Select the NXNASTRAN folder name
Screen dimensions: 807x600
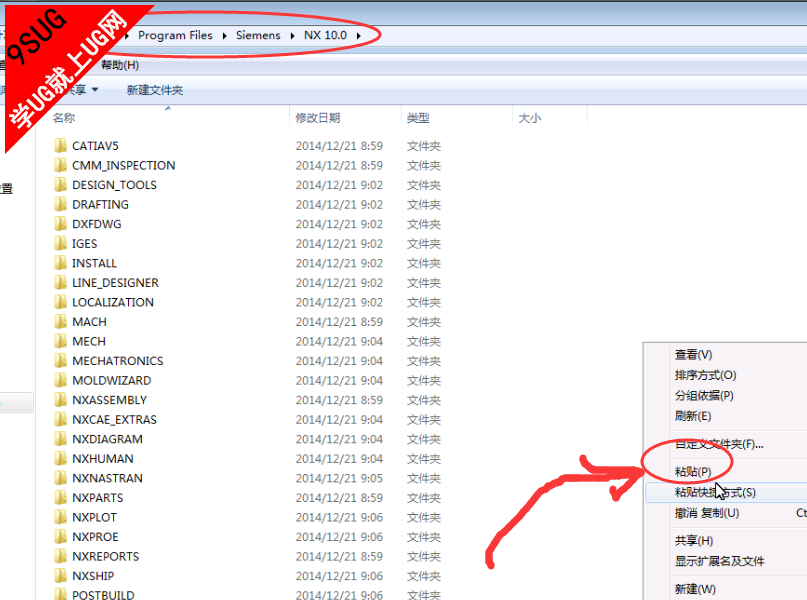pyautogui.click(x=108, y=478)
